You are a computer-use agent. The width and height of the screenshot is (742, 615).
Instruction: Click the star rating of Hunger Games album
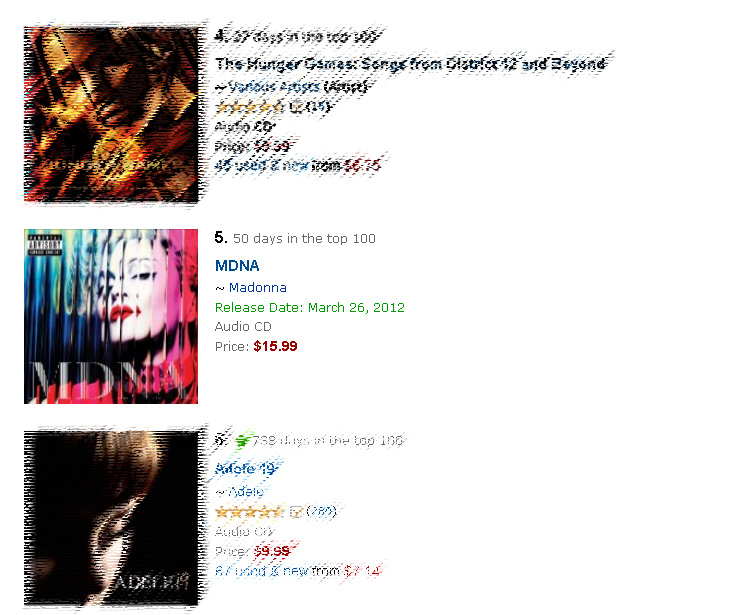tap(249, 107)
